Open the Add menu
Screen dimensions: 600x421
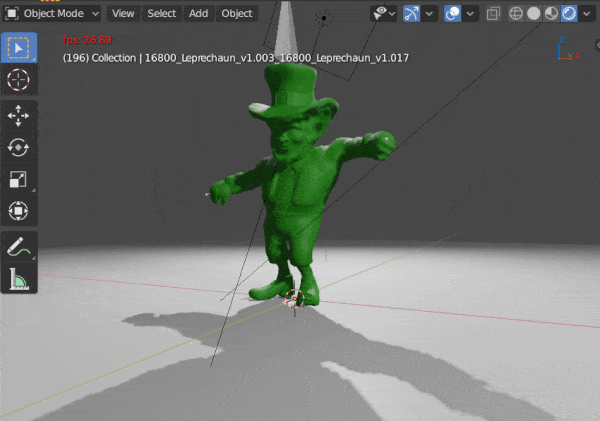click(x=198, y=14)
